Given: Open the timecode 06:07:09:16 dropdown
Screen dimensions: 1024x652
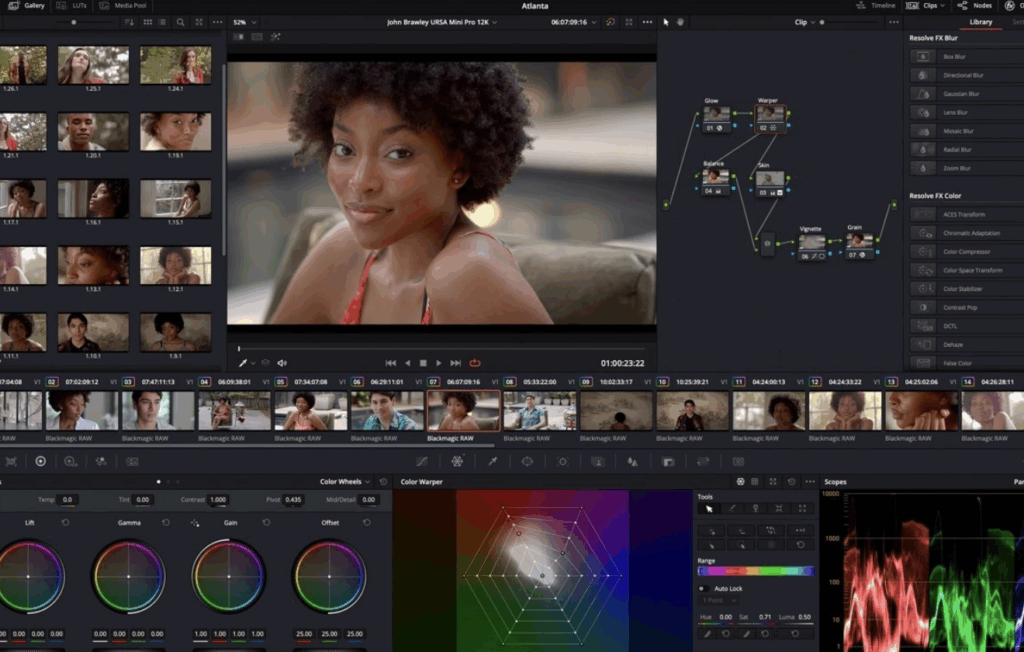Looking at the screenshot, I should (x=573, y=22).
